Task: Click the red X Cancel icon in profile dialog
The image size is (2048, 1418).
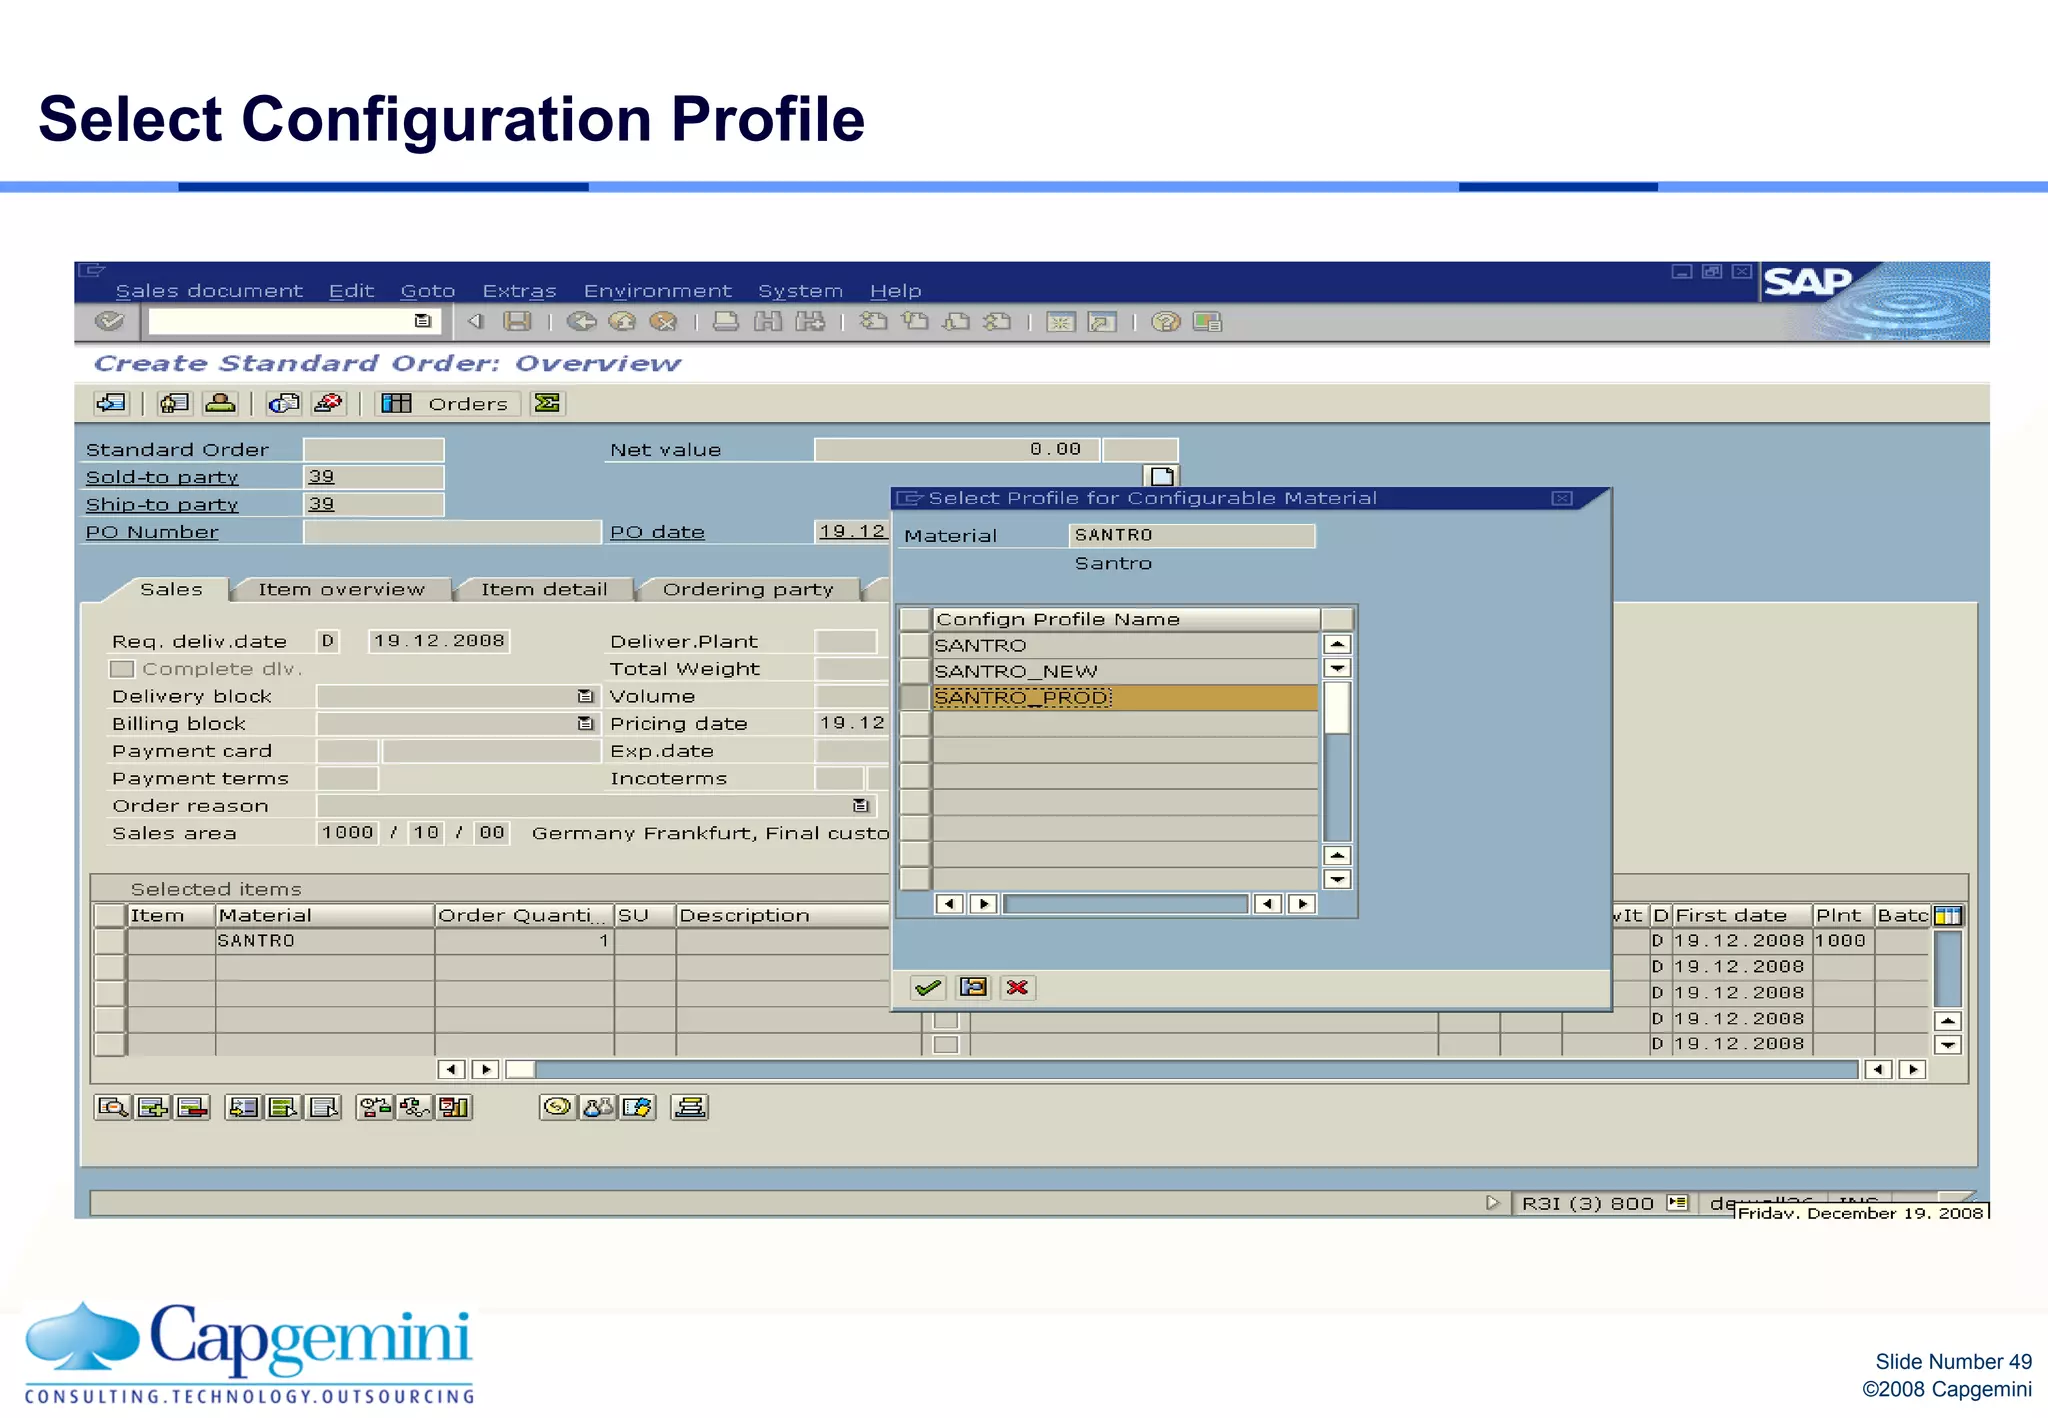Action: (x=1018, y=987)
